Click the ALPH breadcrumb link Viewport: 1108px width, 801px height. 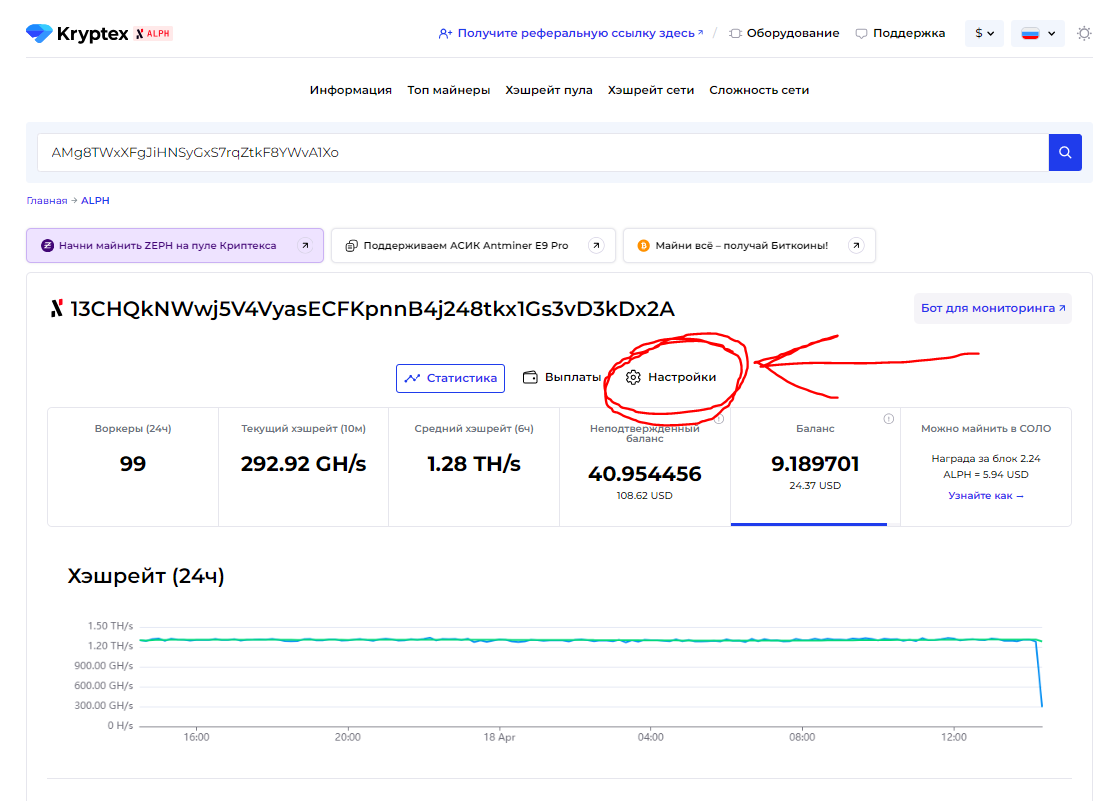click(x=95, y=201)
